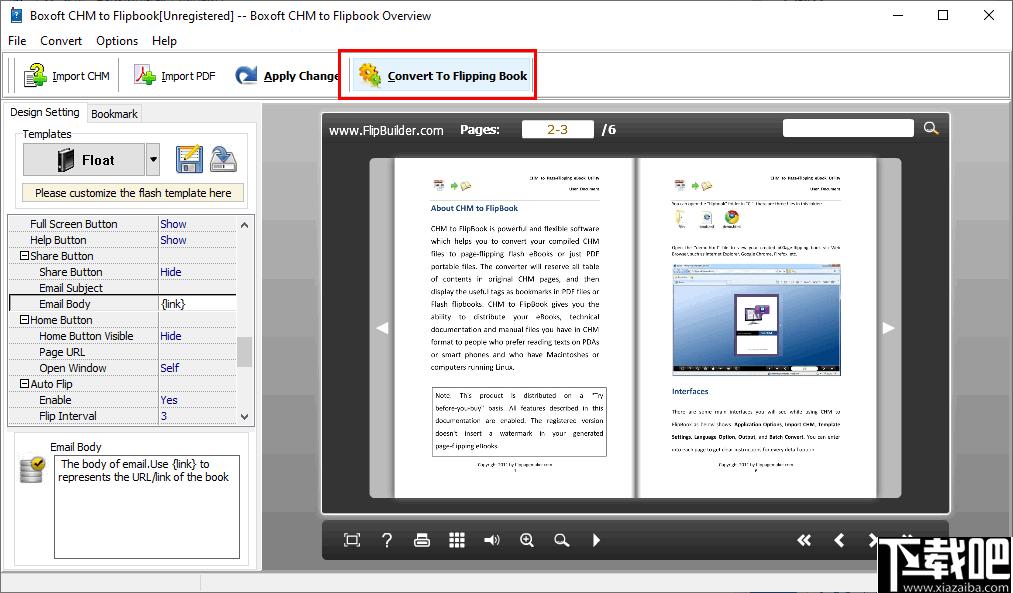Click the pages number field showing 2-3
Screen dimensions: 1013x593
coord(558,129)
